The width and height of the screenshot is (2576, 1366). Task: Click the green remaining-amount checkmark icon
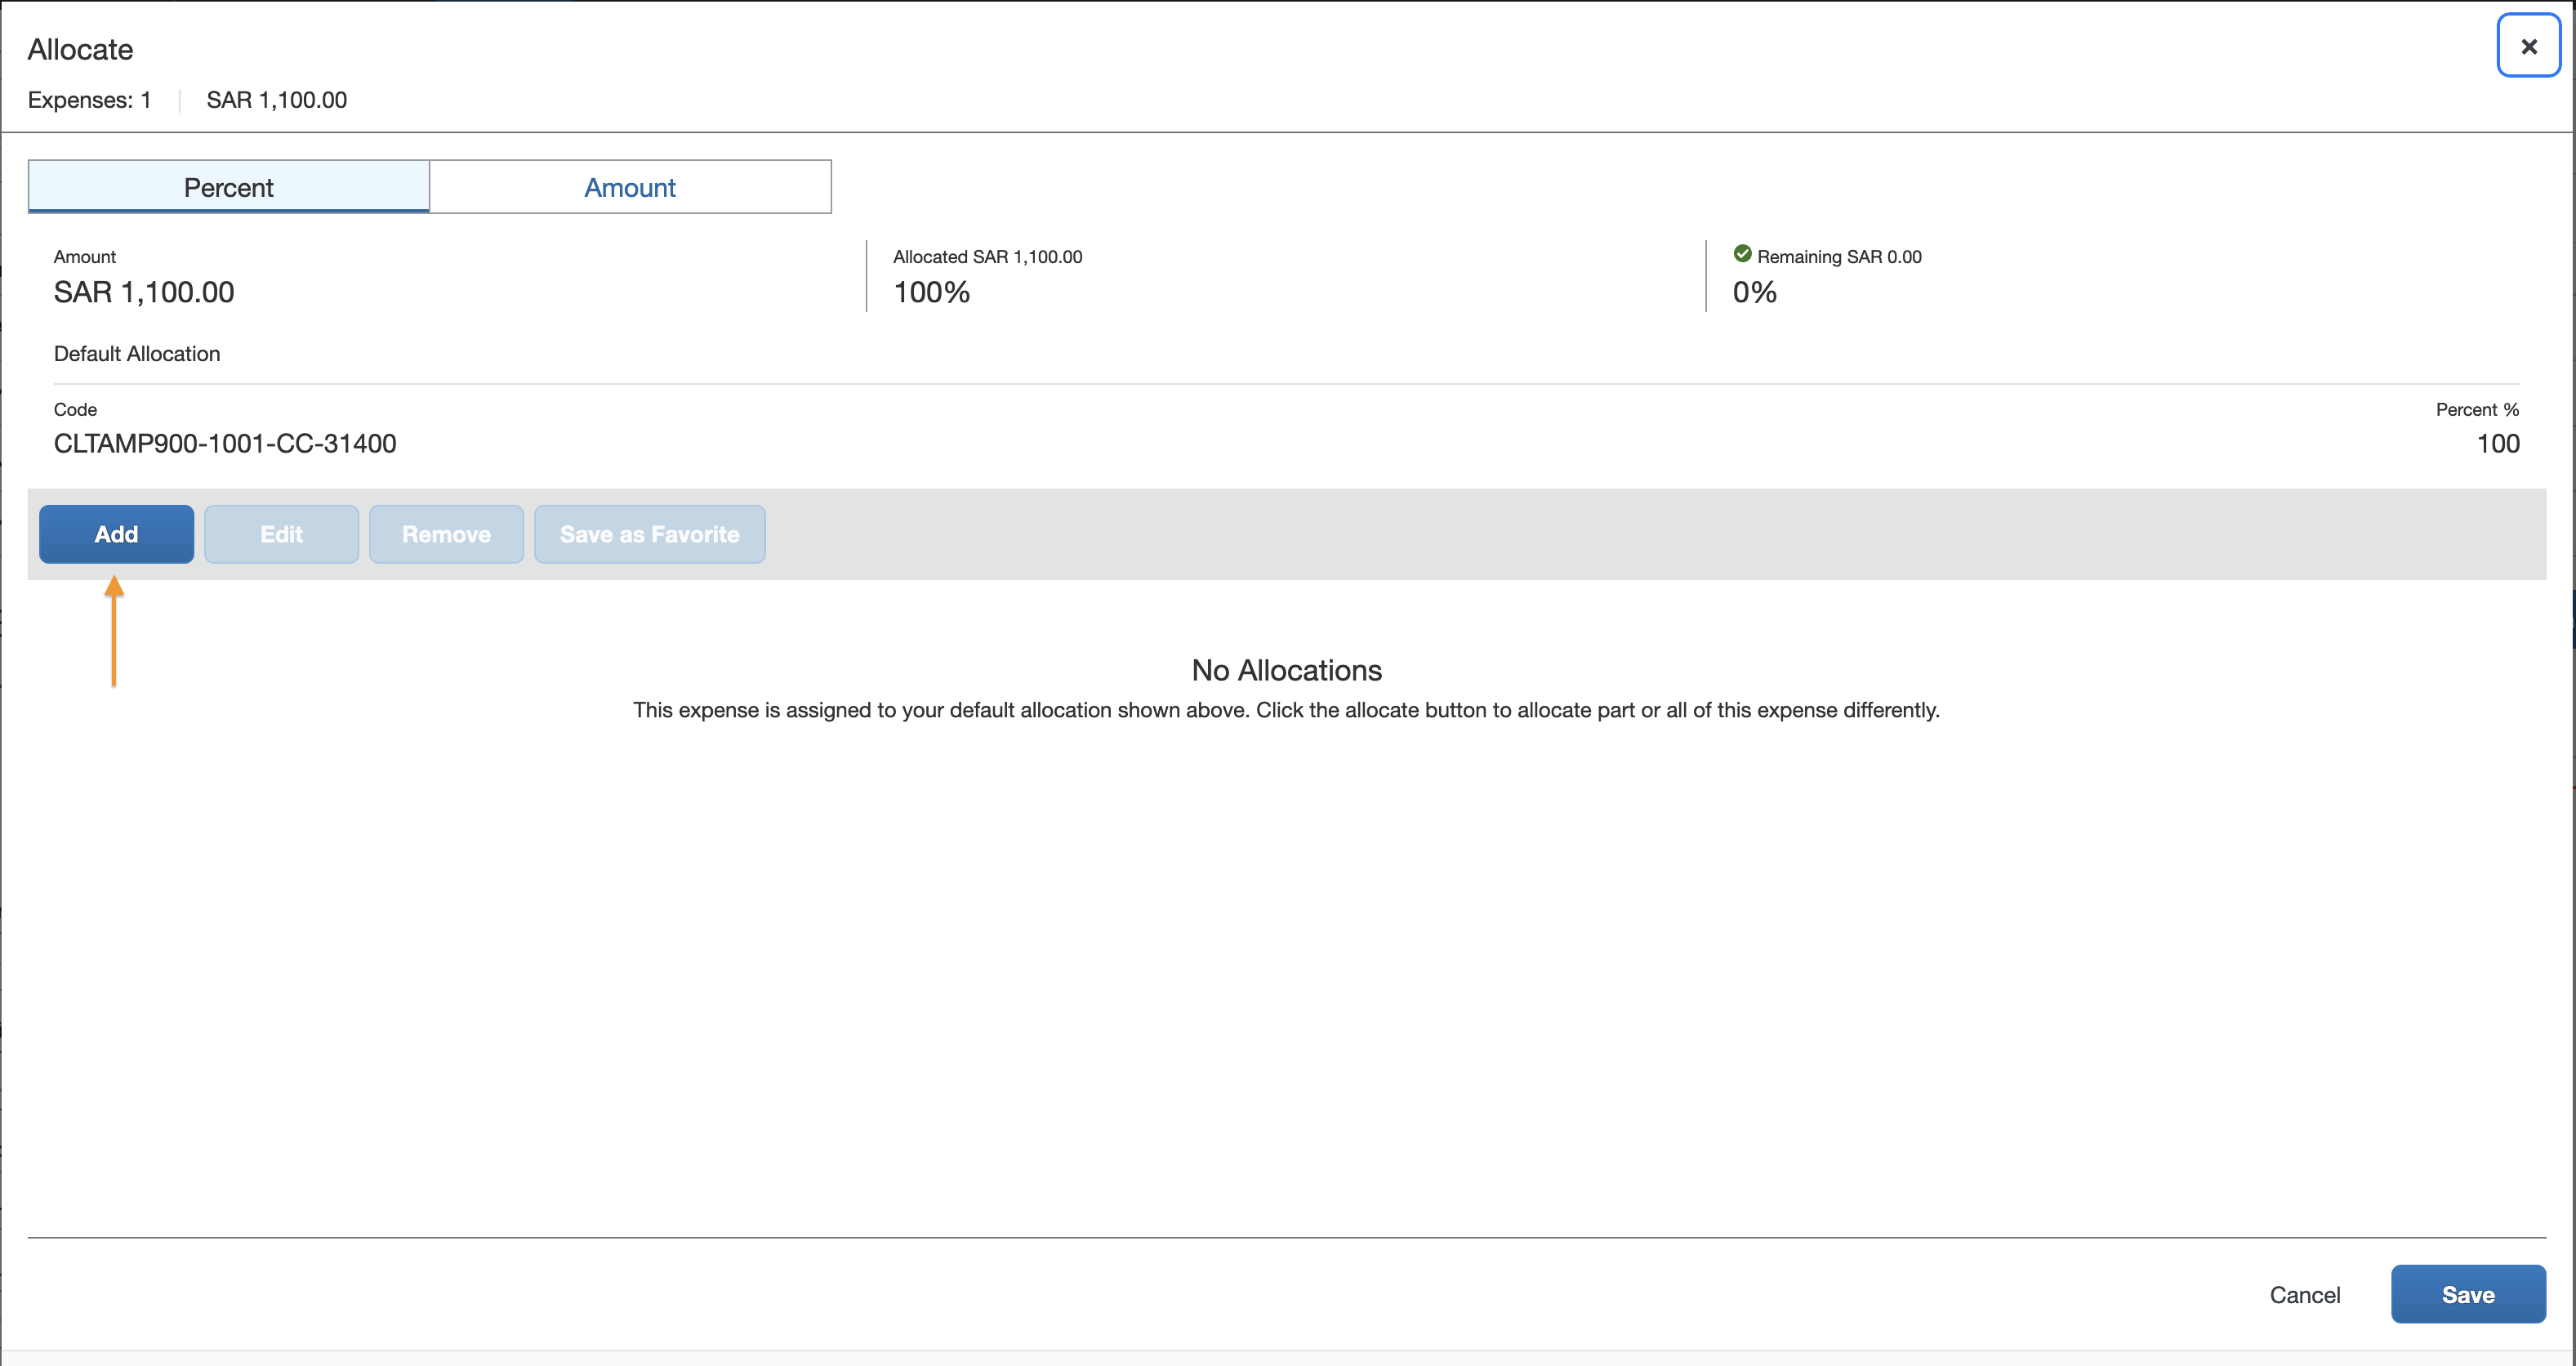(1742, 254)
